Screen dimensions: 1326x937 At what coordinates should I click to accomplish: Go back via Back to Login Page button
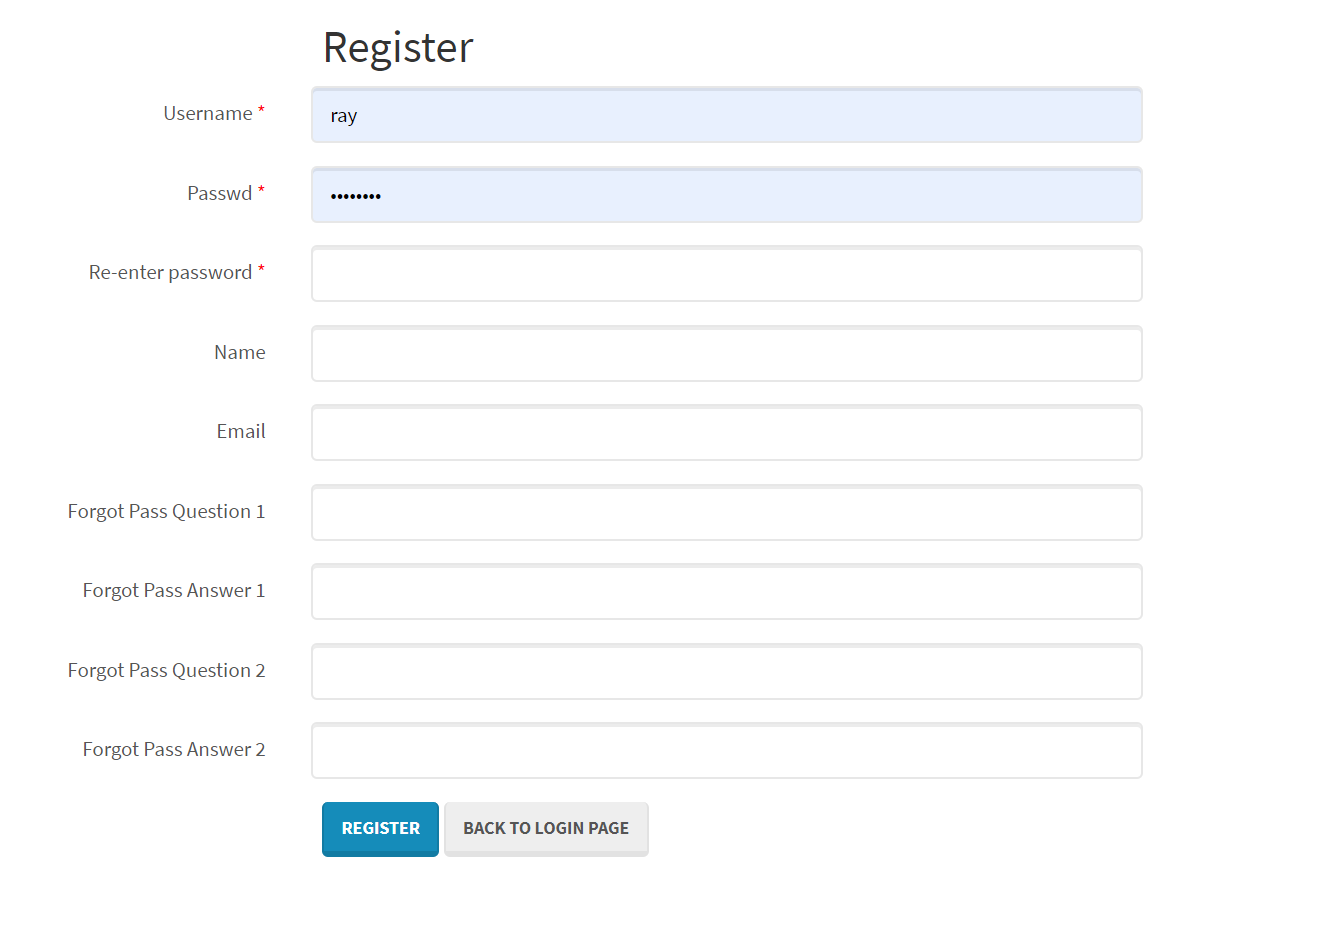click(546, 829)
